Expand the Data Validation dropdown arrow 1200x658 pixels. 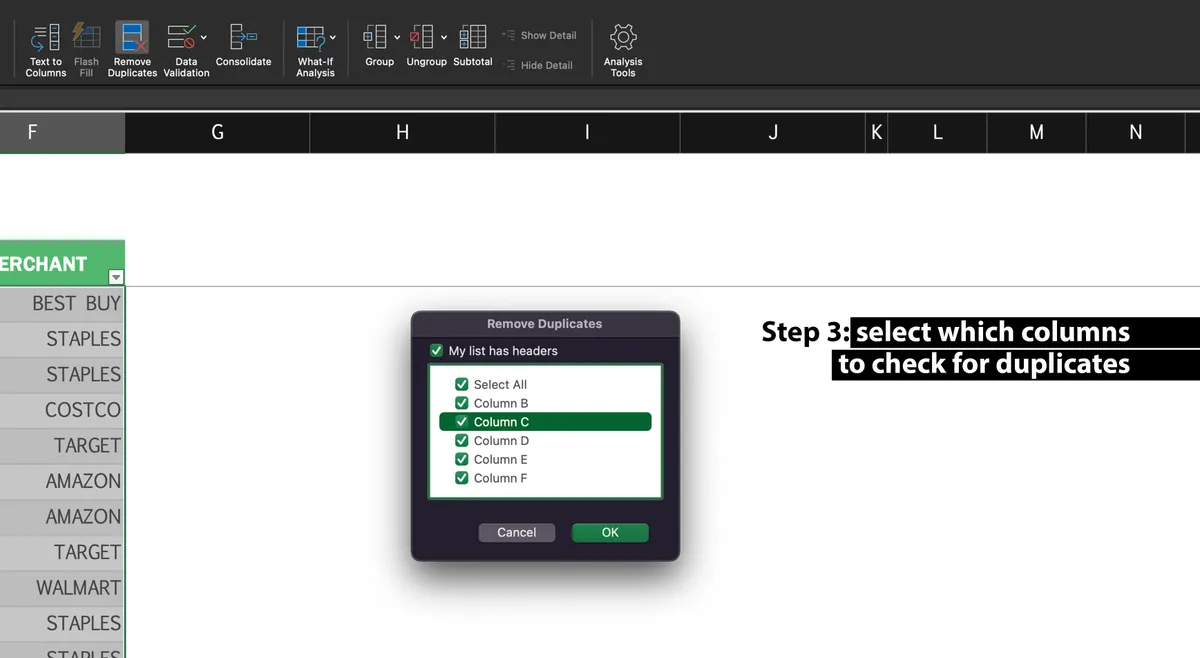tap(204, 37)
